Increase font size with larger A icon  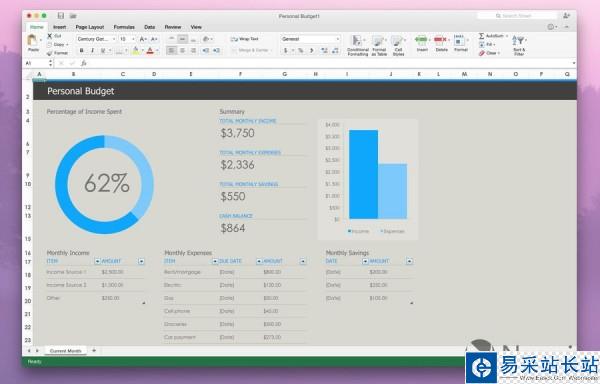click(x=143, y=39)
